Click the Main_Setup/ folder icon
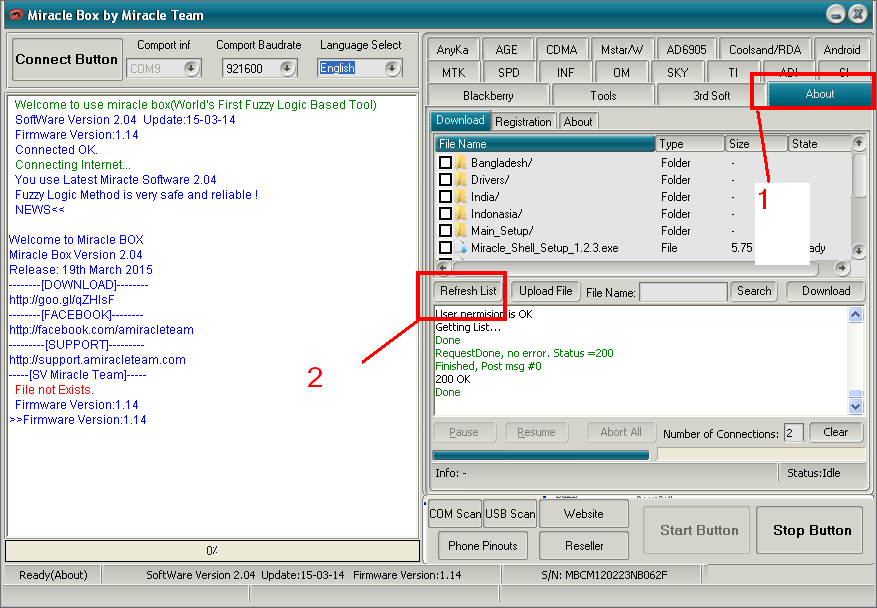Image resolution: width=877 pixels, height=608 pixels. [461, 230]
